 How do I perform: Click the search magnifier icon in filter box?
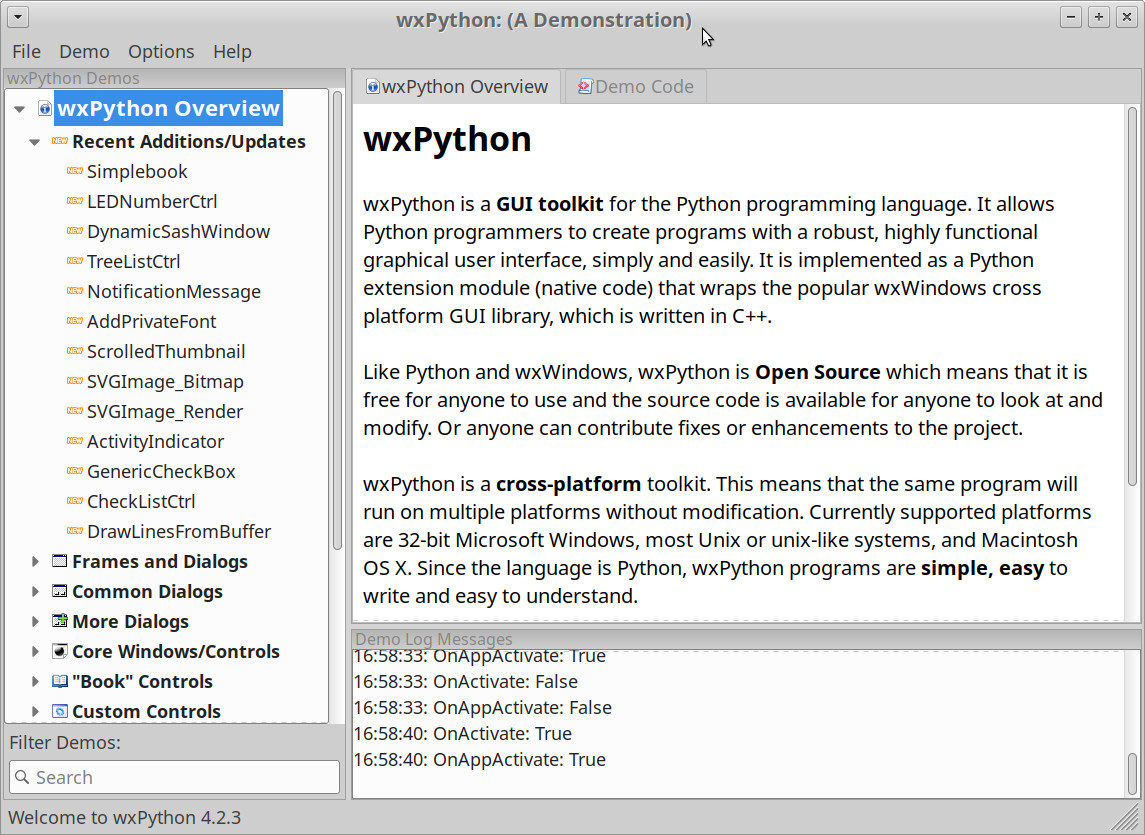point(22,778)
